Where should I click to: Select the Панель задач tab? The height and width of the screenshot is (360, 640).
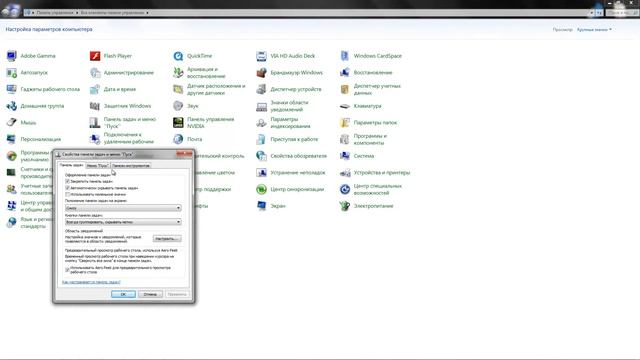pos(71,165)
